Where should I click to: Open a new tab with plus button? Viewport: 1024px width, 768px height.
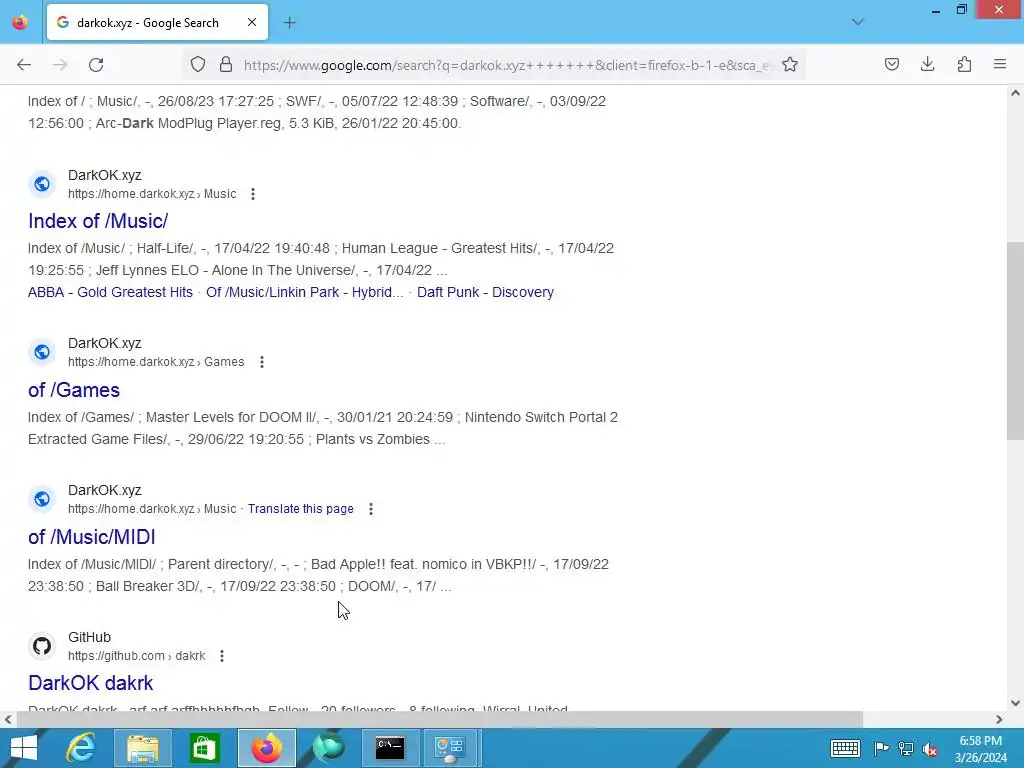pos(289,23)
